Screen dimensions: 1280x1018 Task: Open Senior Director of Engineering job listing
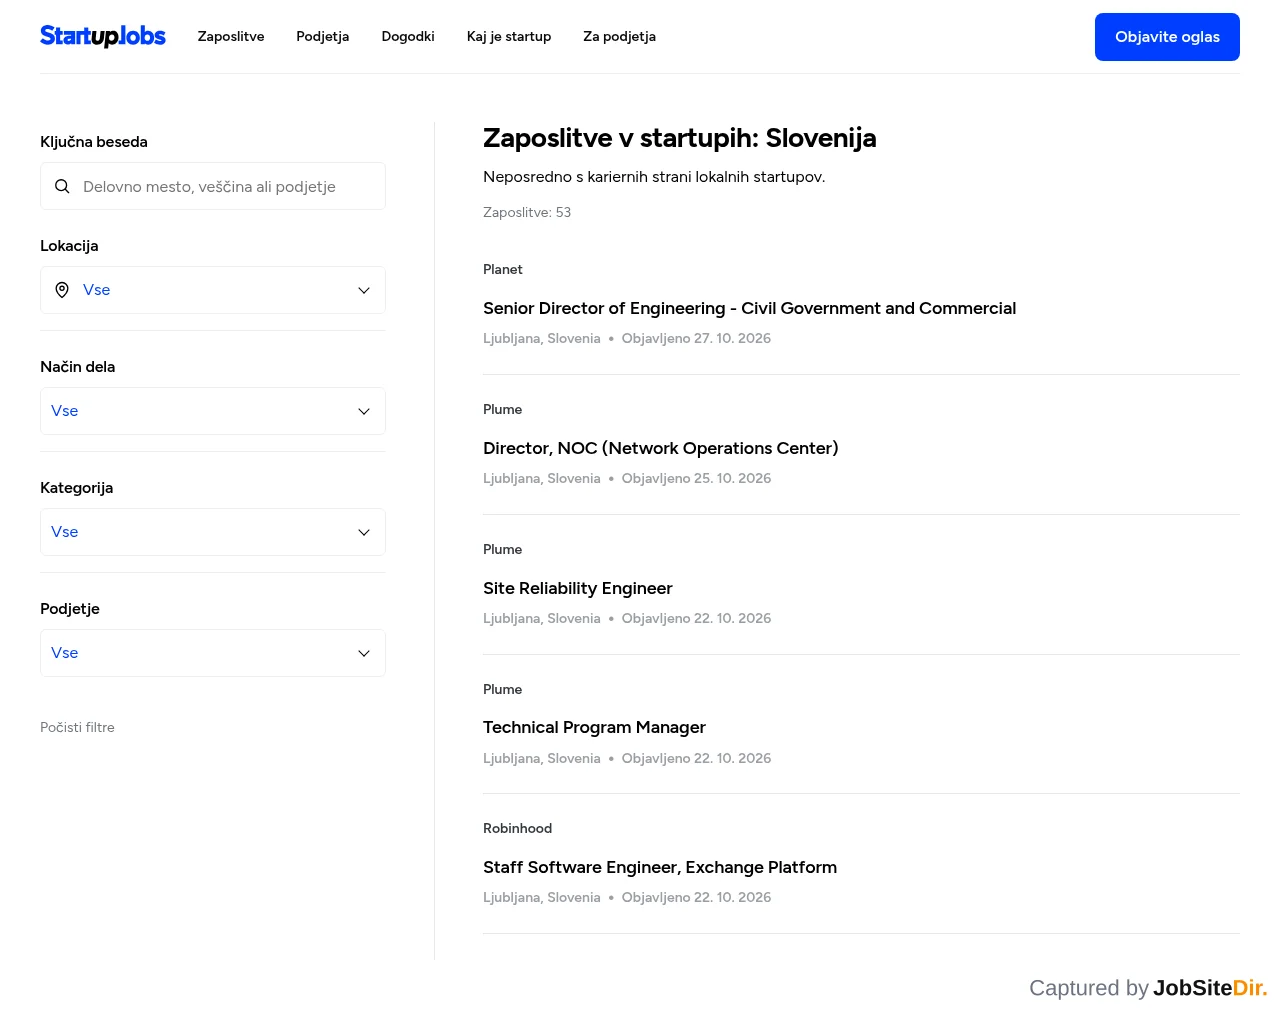pyautogui.click(x=749, y=308)
